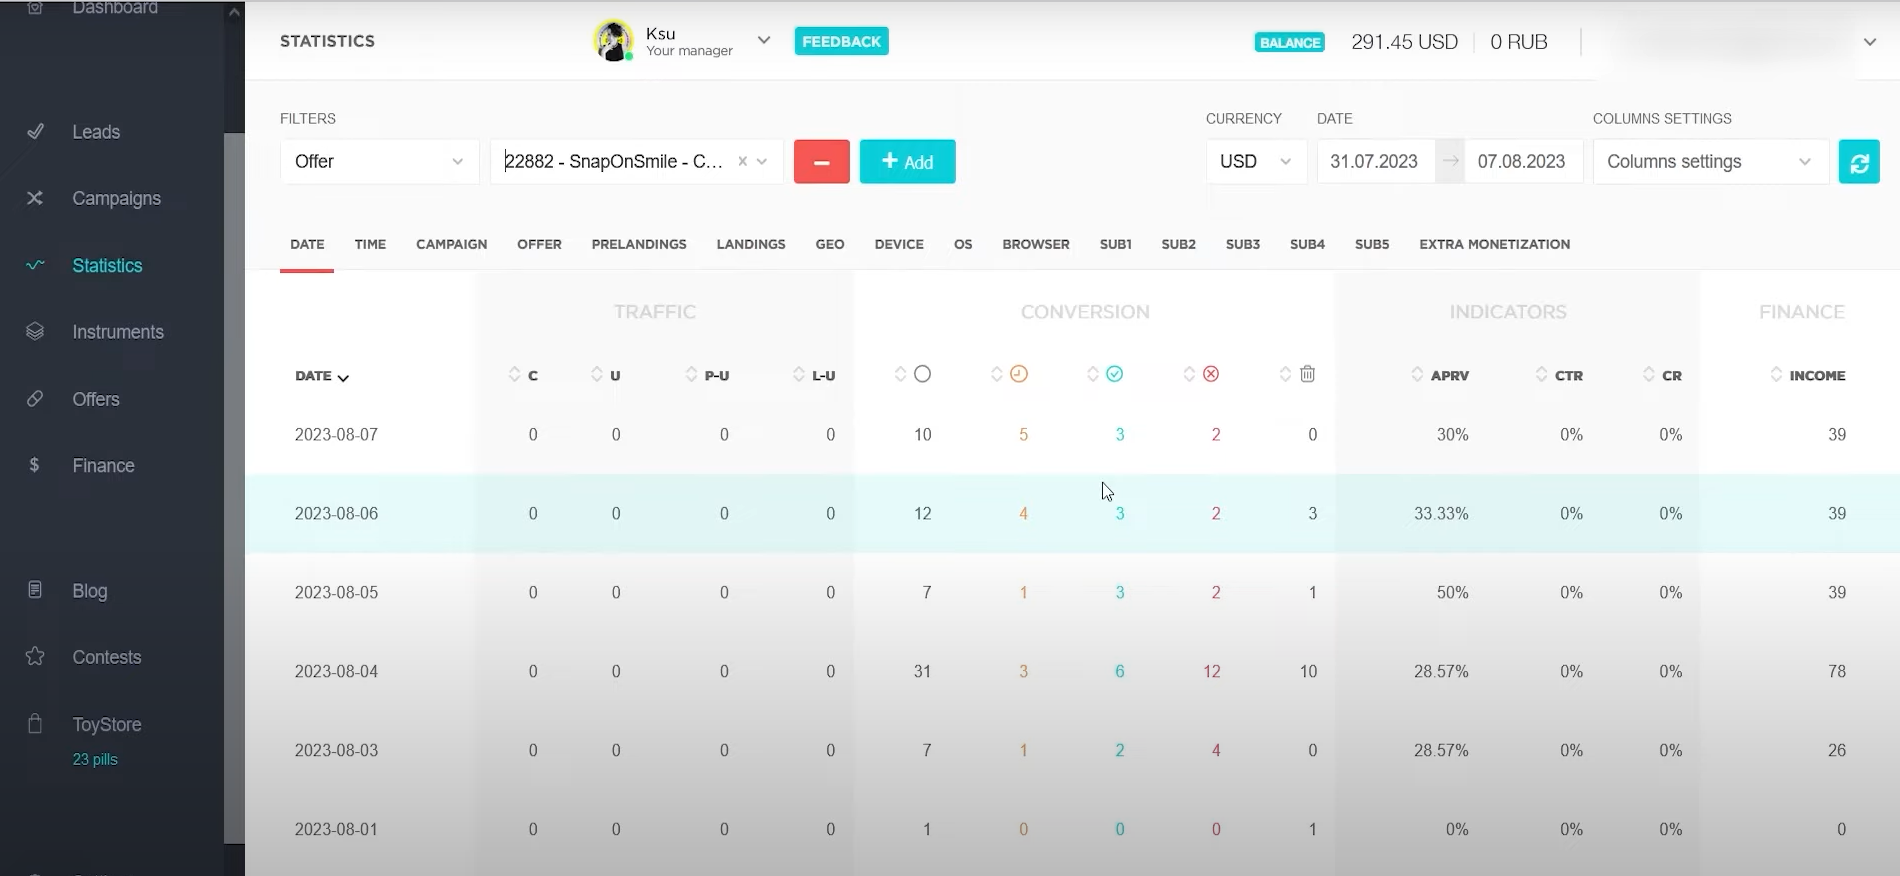Viewport: 1900px width, 876px height.
Task: Click the FEEDBACK button
Action: pyautogui.click(x=841, y=41)
